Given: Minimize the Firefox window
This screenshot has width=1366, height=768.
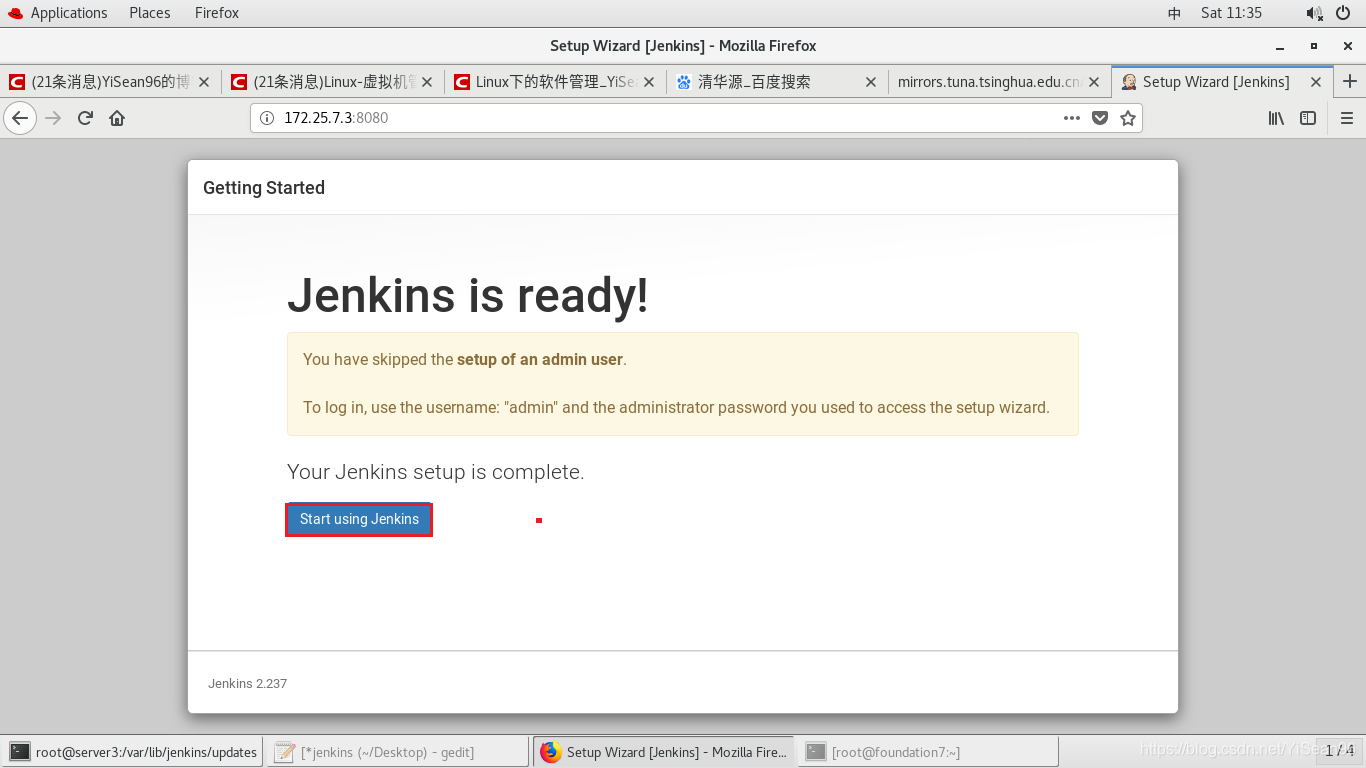Looking at the screenshot, I should click(x=1280, y=46).
